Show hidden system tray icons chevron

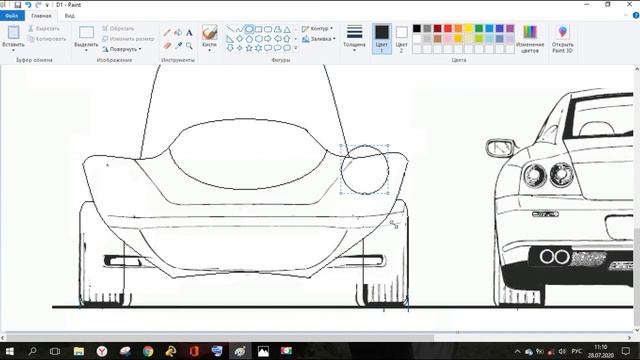[518, 351]
